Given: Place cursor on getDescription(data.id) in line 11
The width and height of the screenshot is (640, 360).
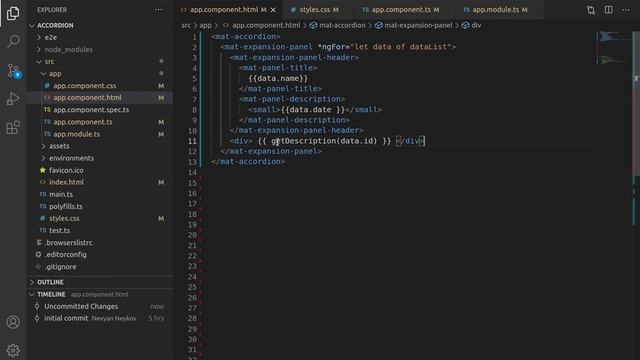Looking at the screenshot, I should [x=324, y=141].
